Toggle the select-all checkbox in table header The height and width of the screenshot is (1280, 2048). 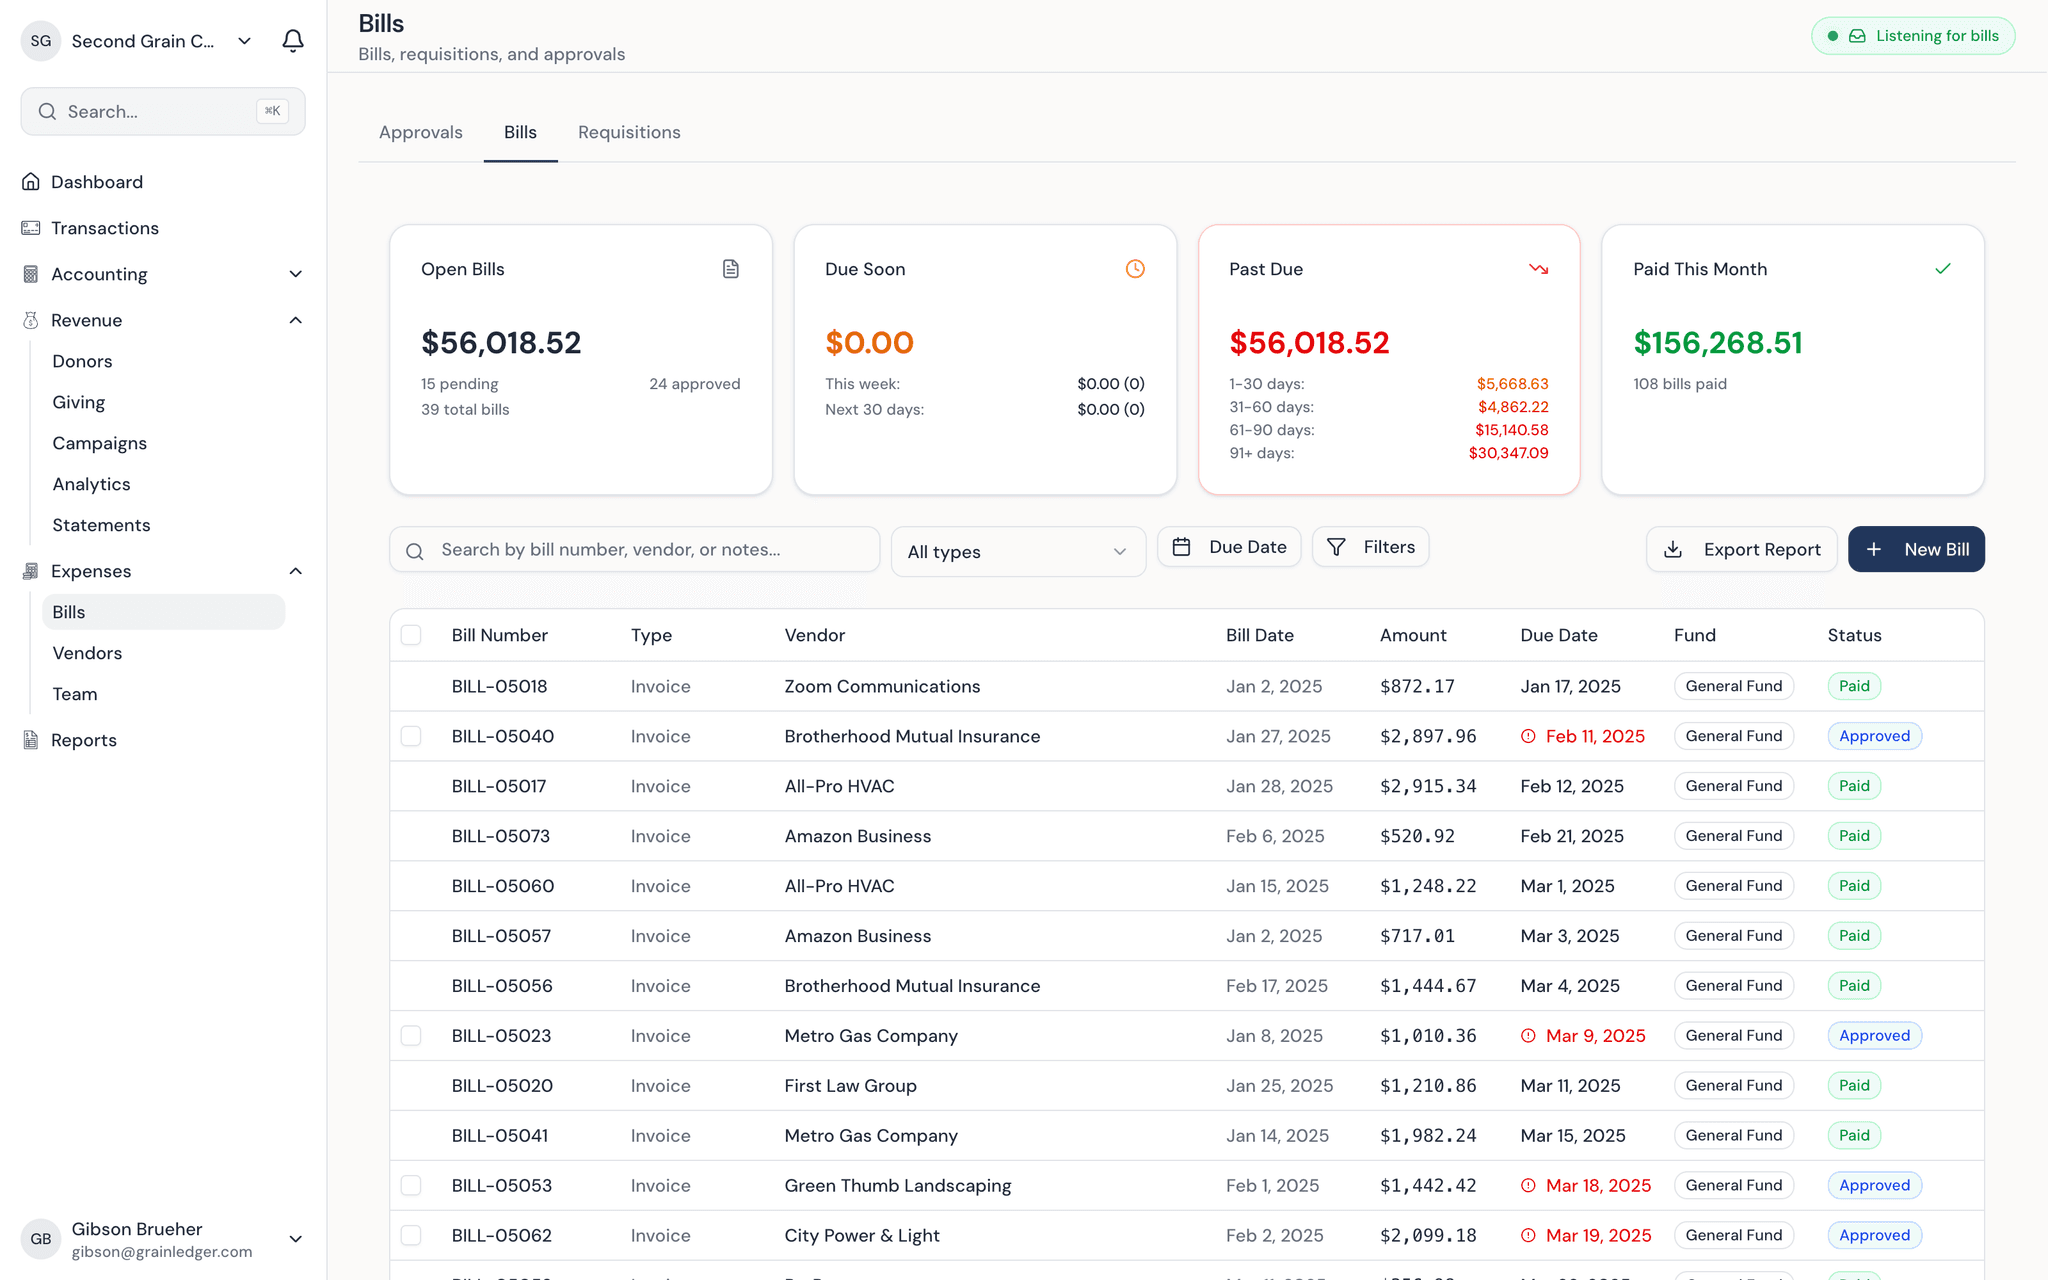tap(411, 635)
